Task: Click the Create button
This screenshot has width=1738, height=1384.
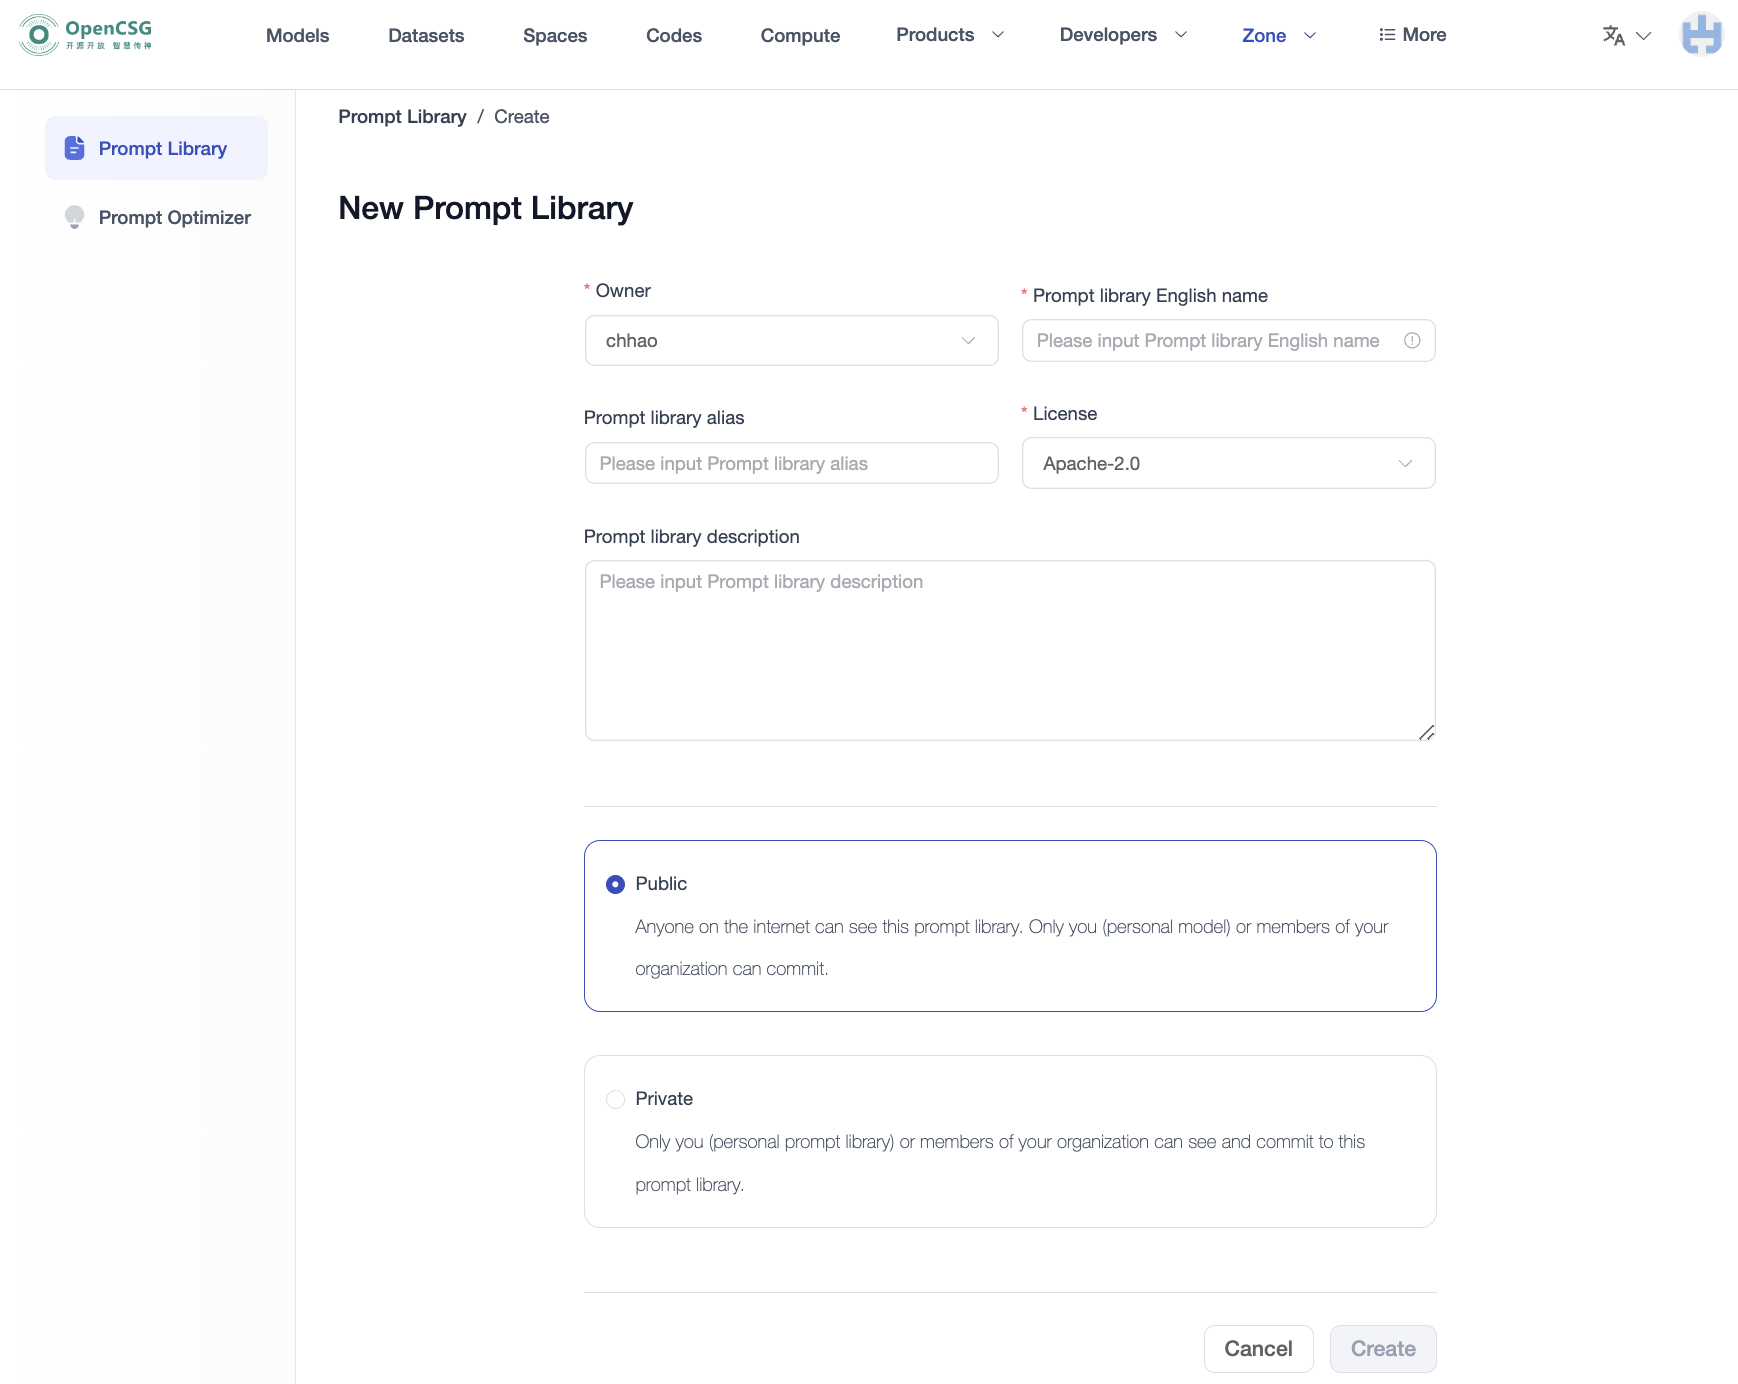Action: tap(1382, 1348)
